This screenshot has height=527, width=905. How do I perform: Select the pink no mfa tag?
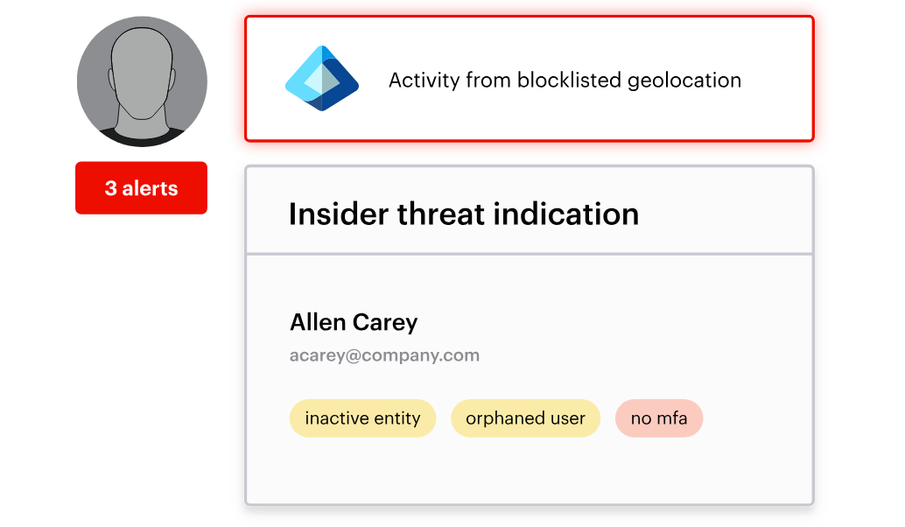click(x=659, y=418)
